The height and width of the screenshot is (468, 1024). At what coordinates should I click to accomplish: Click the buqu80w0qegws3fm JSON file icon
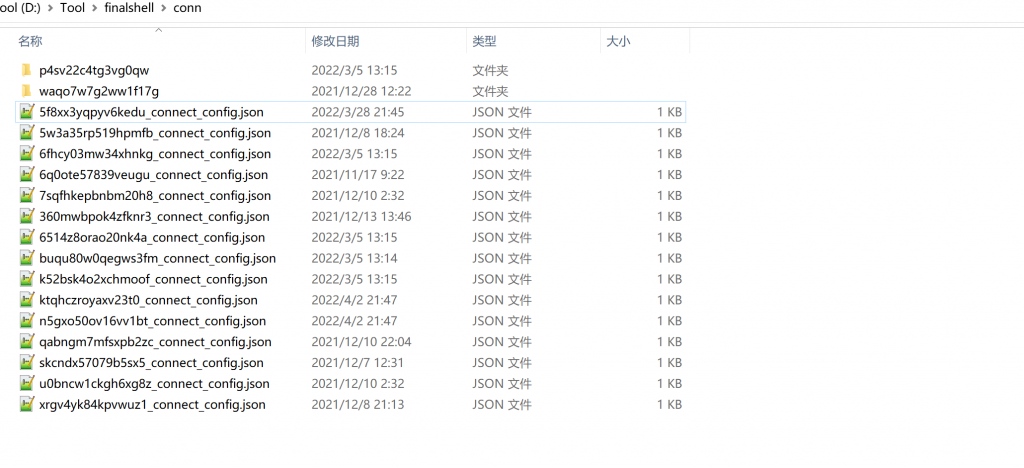(26, 258)
